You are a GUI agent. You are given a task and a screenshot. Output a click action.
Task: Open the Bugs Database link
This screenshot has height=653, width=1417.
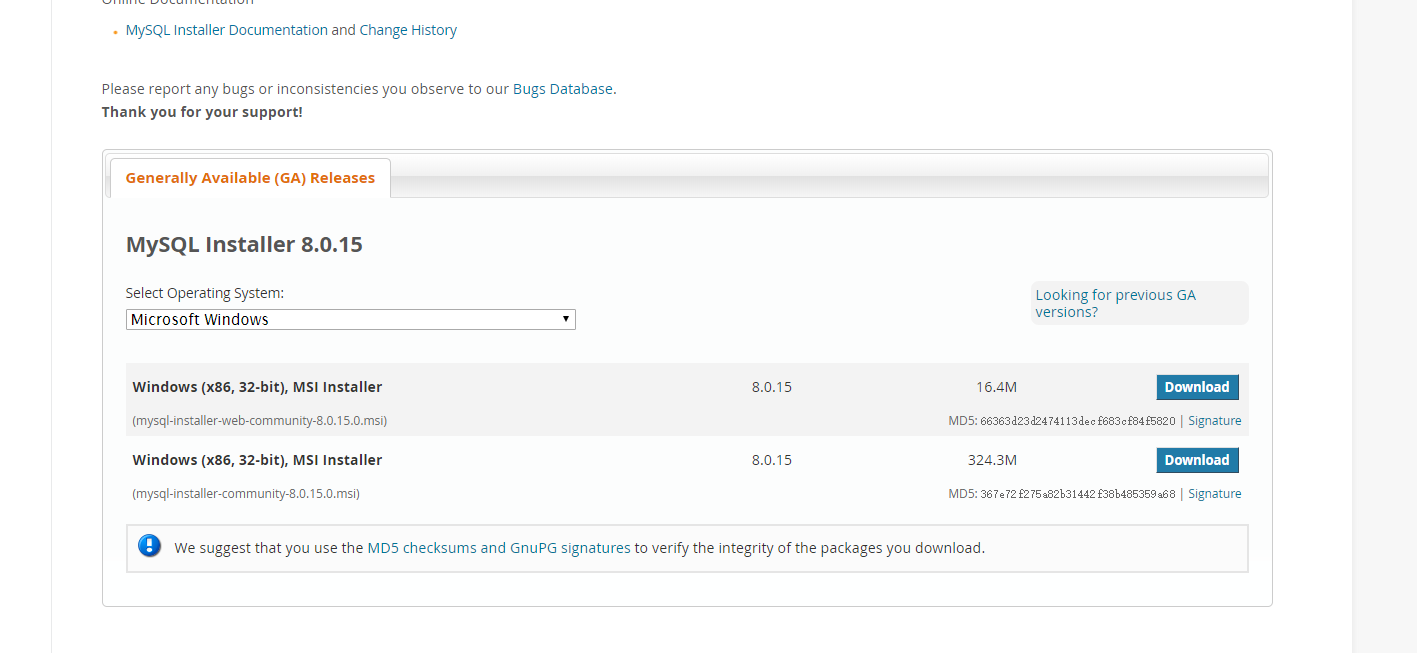(x=562, y=89)
